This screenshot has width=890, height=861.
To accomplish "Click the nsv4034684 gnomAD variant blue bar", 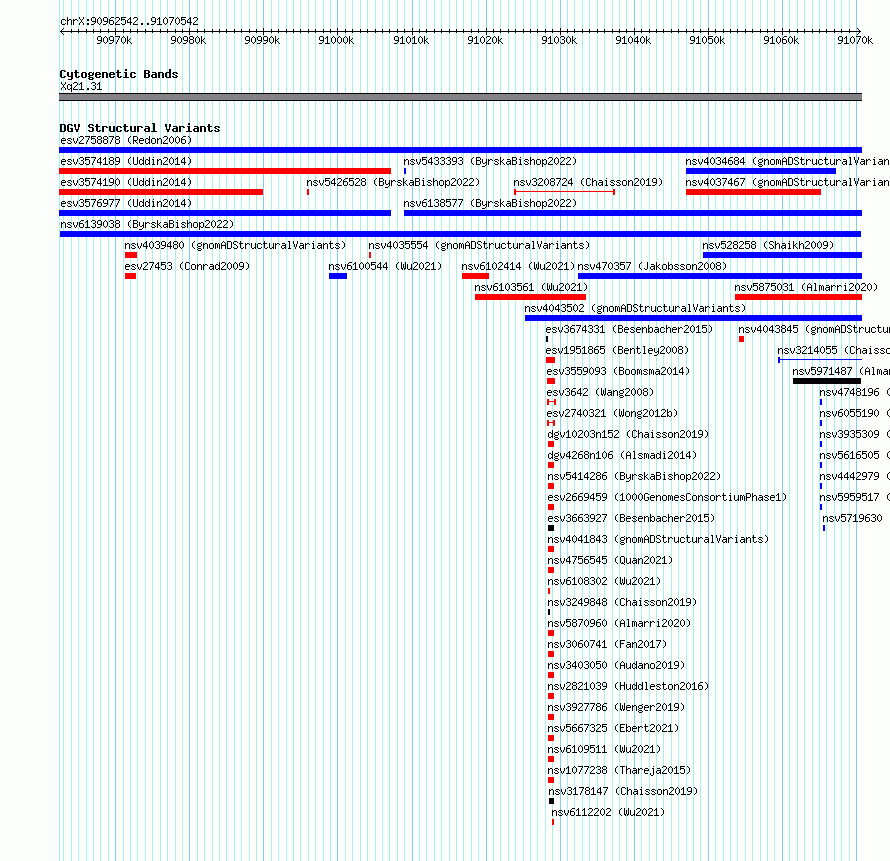I will [761, 171].
